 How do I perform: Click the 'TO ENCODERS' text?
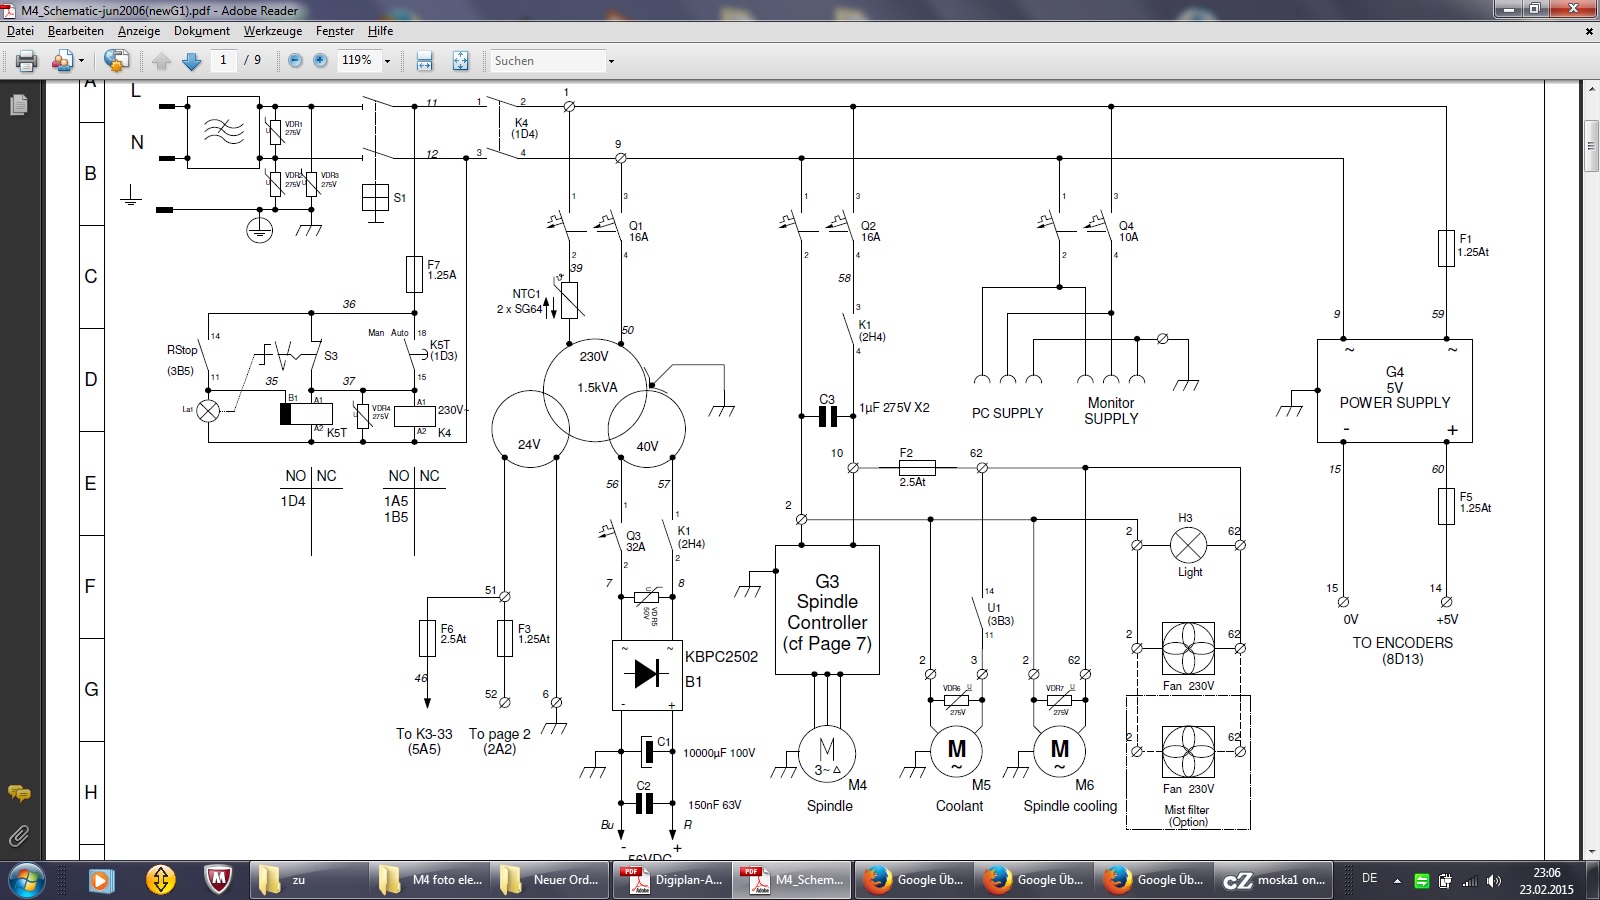pos(1403,643)
